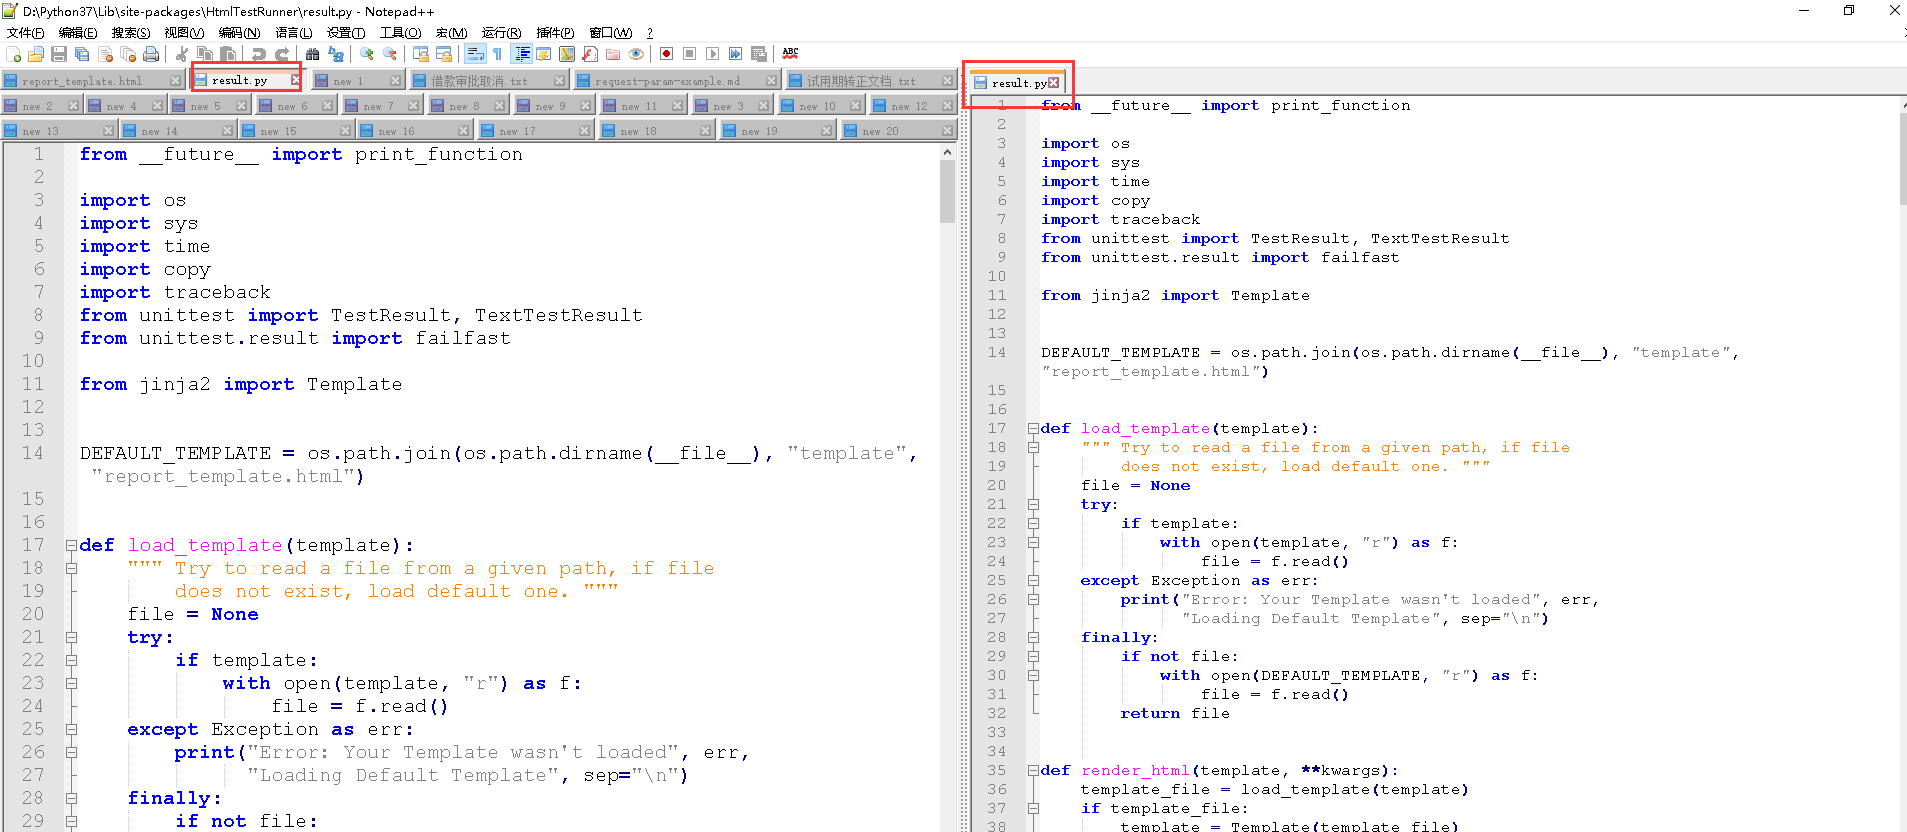Click left pane vertical scrollbar thumb
1907x832 pixels.
tap(947, 191)
